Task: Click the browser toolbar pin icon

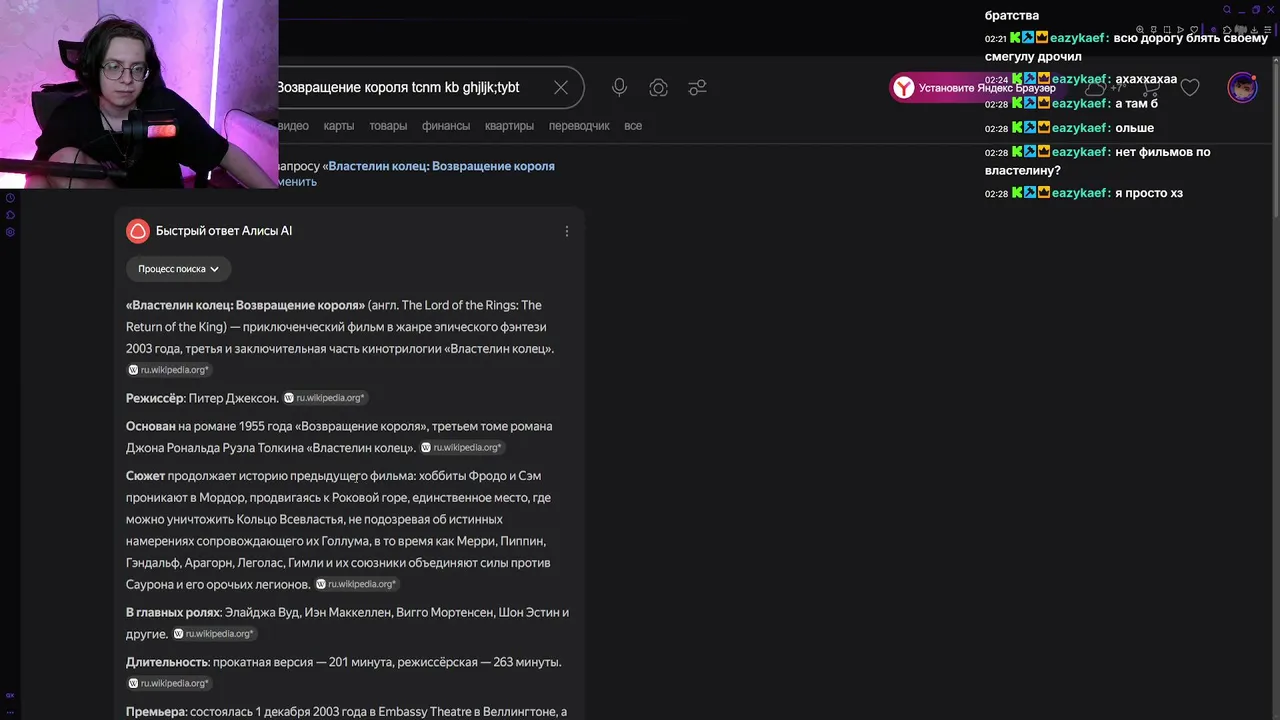Action: 1154,31
